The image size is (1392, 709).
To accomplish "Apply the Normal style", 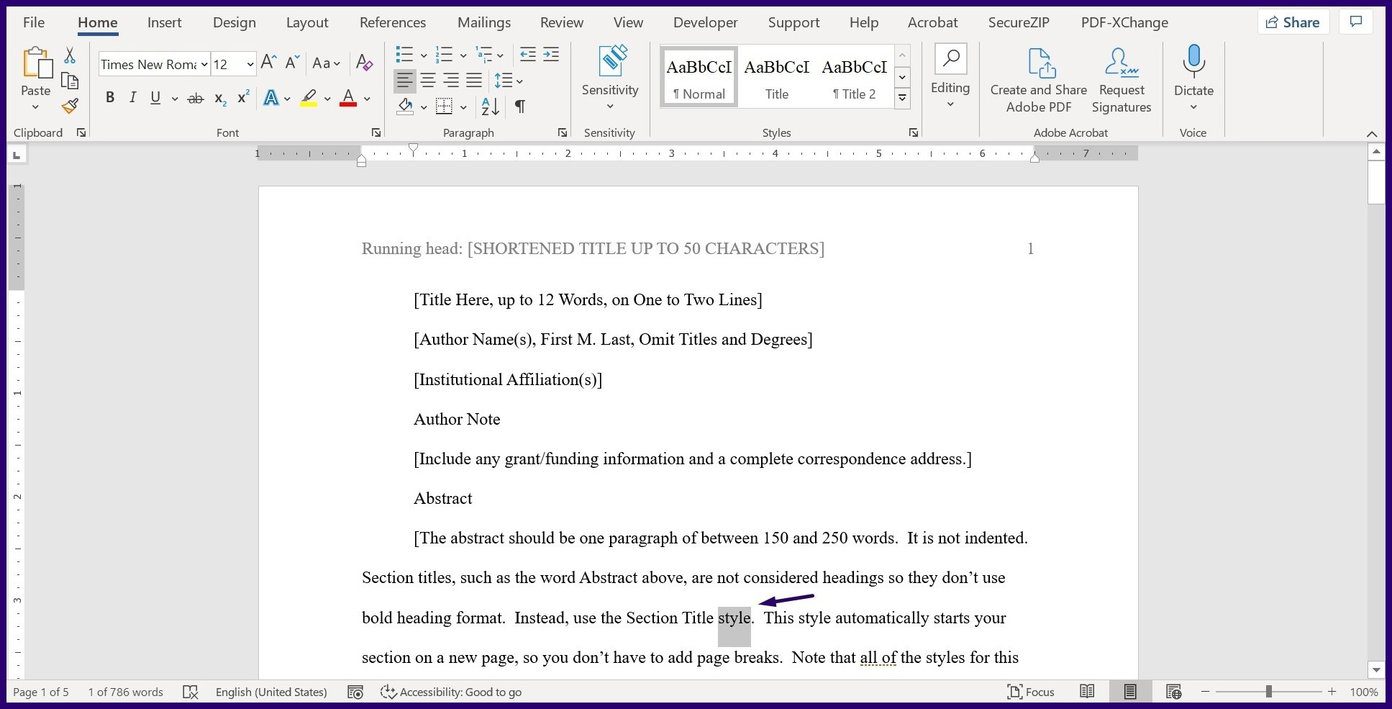I will click(699, 76).
